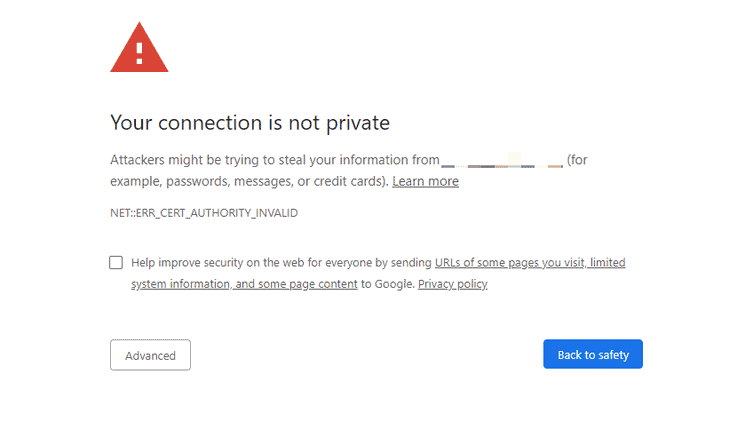This screenshot has height=422, width=729.
Task: Open the "URLs of some pages you visit" link
Action: [x=509, y=263]
